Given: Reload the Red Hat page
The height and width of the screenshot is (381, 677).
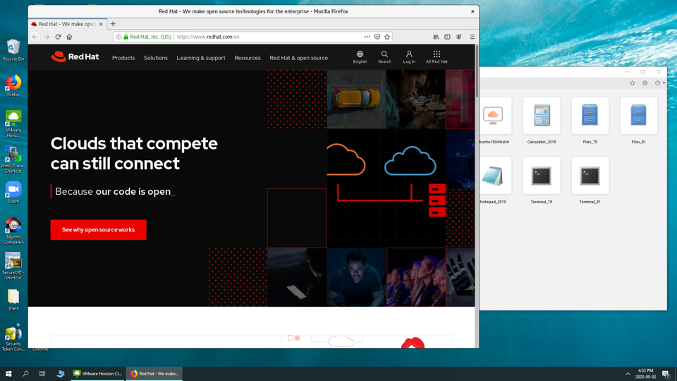Looking at the screenshot, I should coord(58,37).
